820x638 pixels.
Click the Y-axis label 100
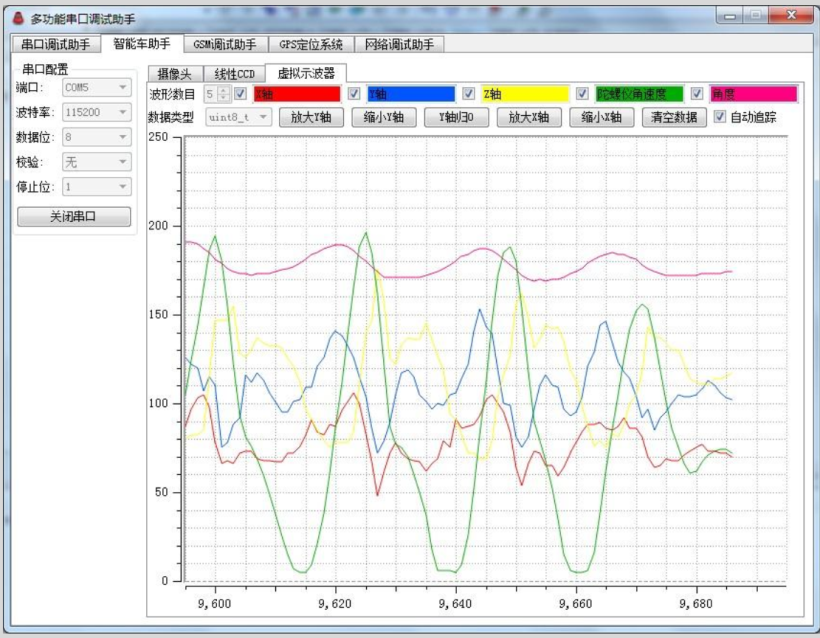point(158,403)
